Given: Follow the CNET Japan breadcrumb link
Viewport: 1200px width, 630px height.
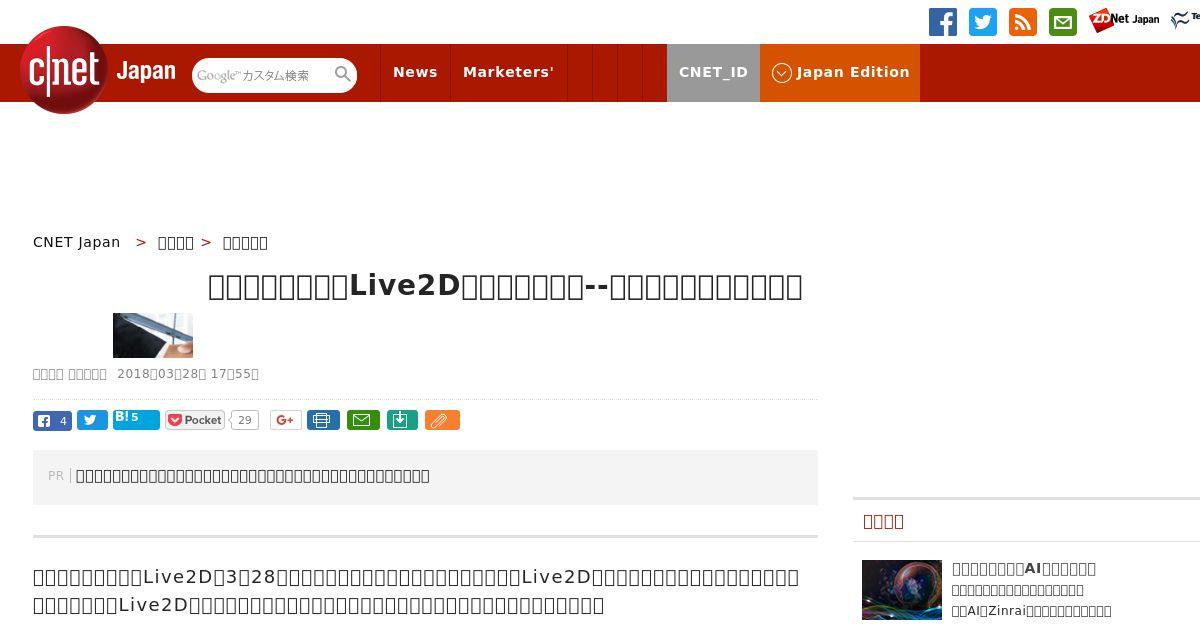Looking at the screenshot, I should pos(77,242).
